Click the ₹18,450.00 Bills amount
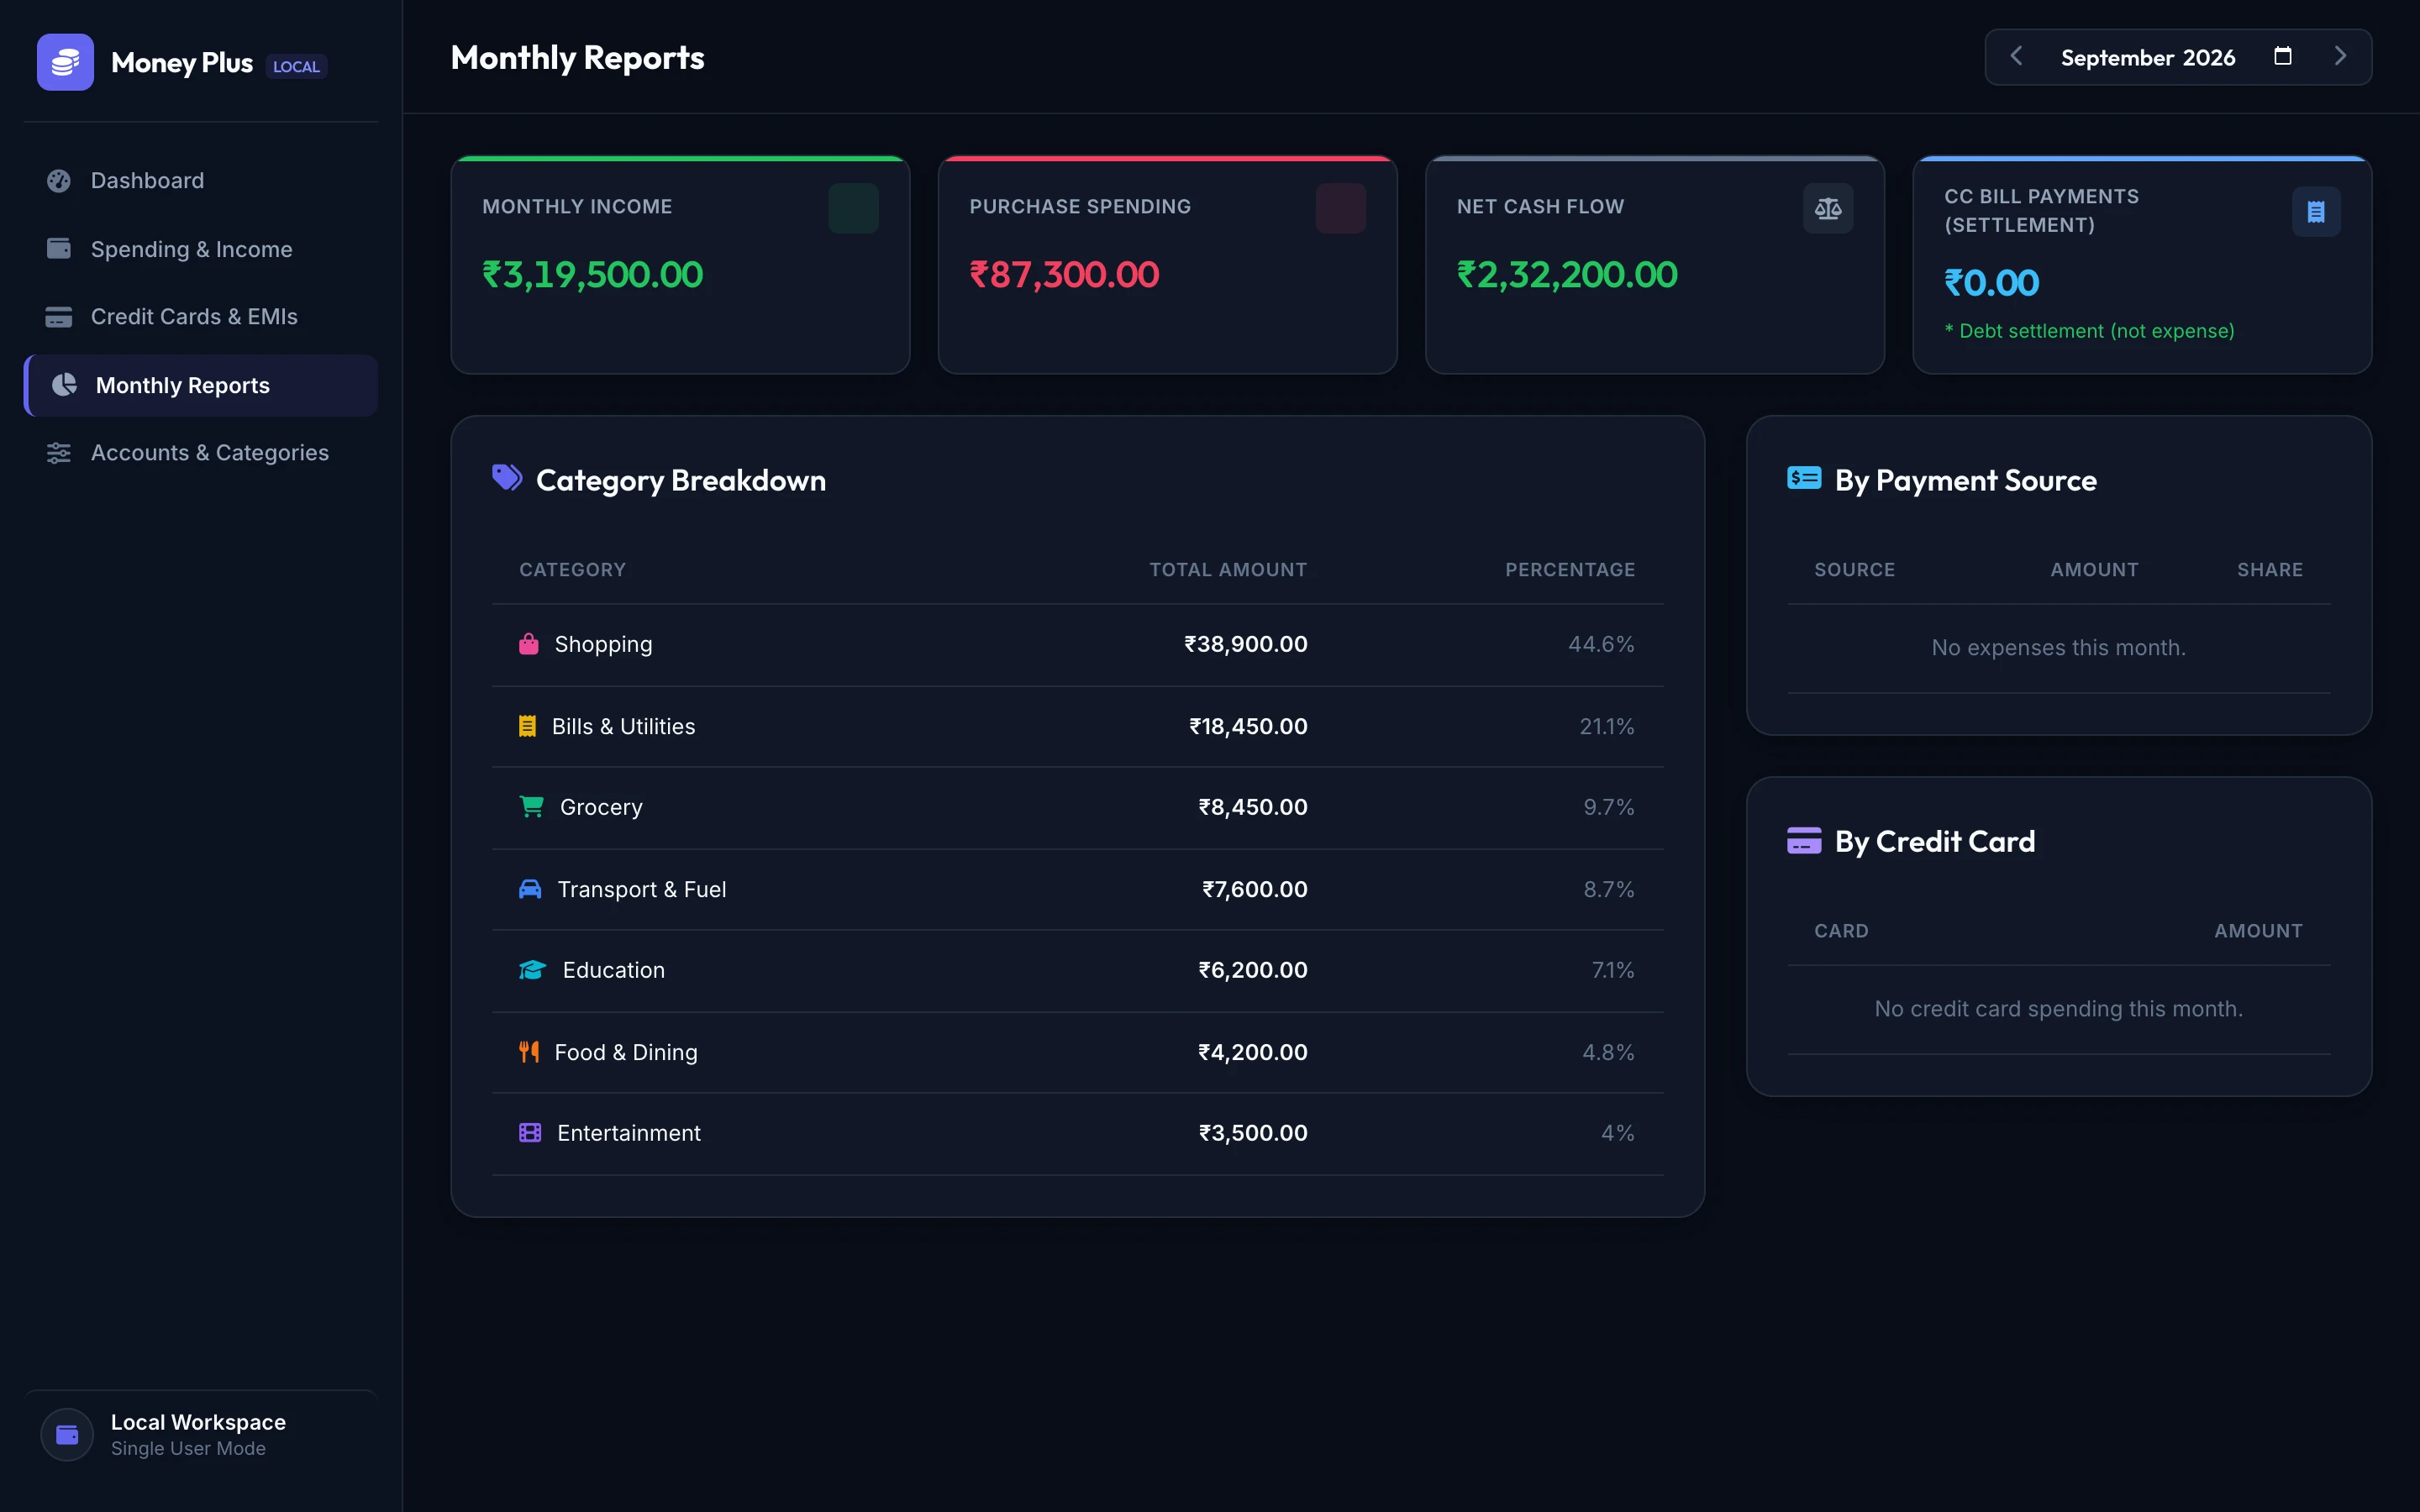 click(1248, 726)
